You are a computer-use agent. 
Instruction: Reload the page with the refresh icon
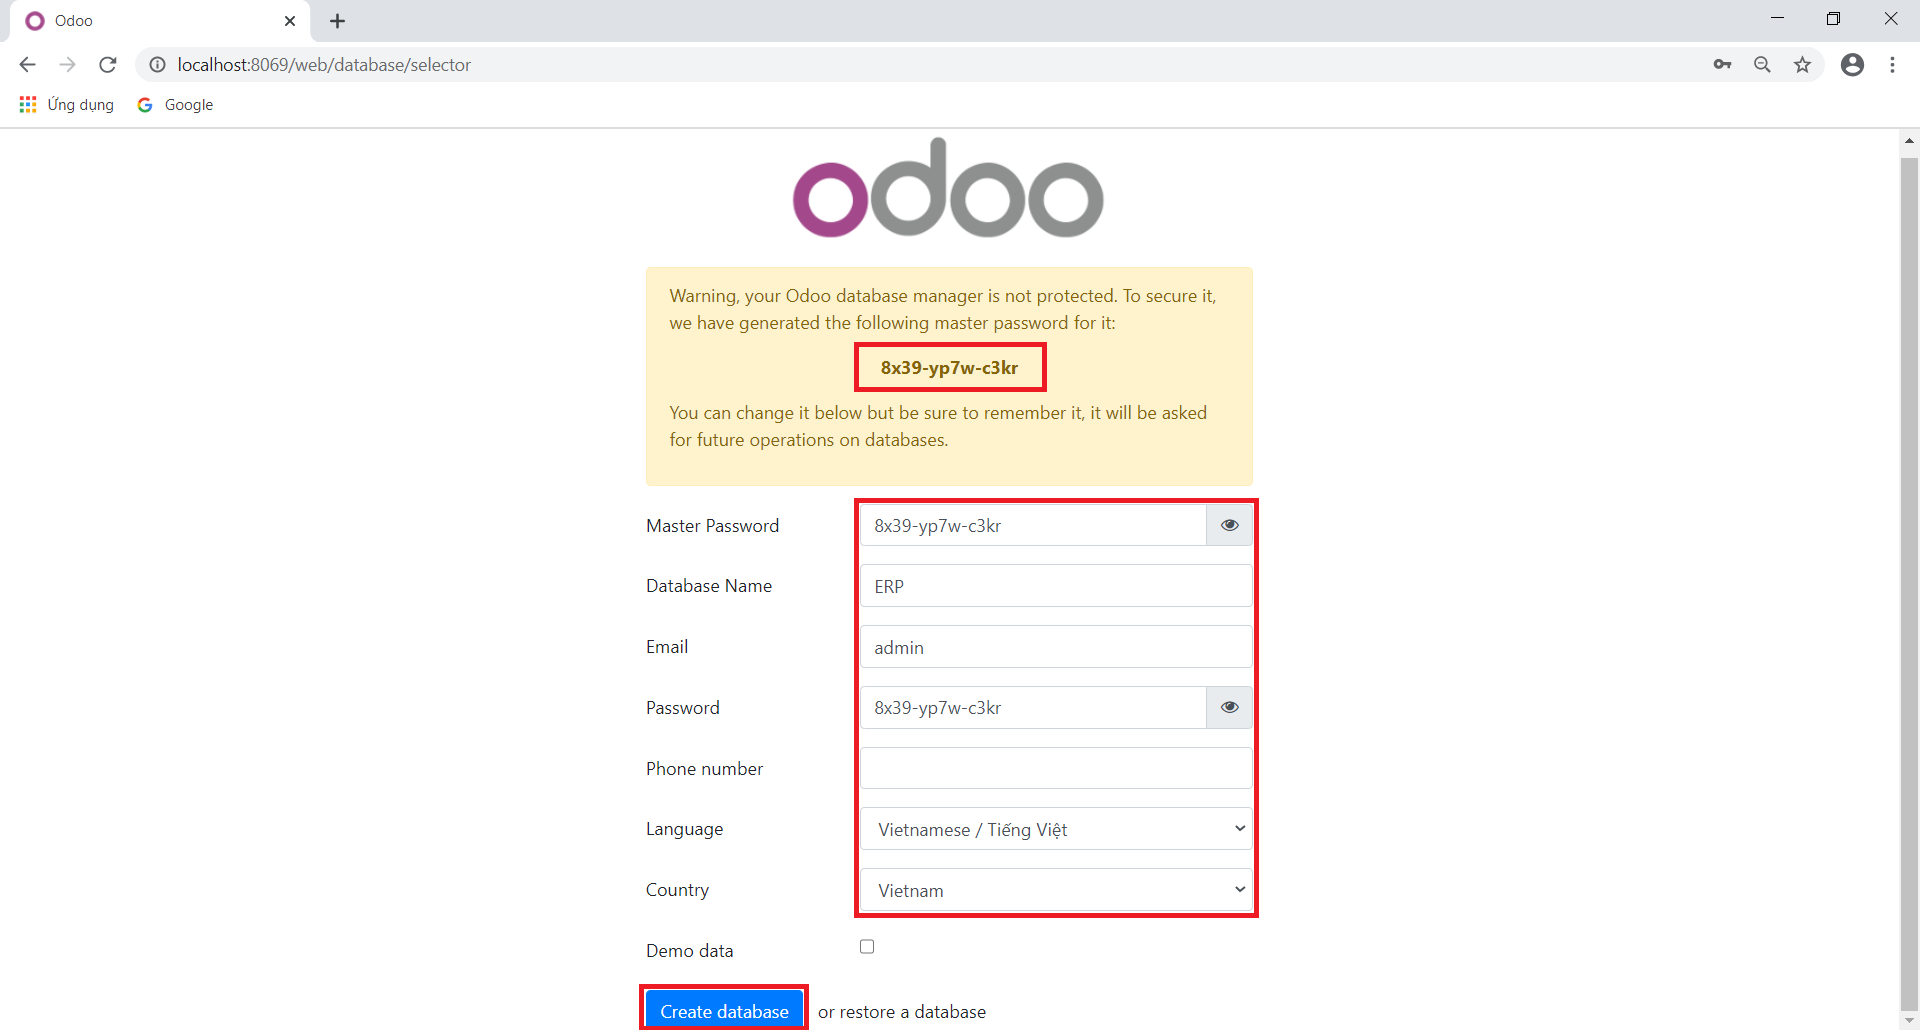coord(107,64)
